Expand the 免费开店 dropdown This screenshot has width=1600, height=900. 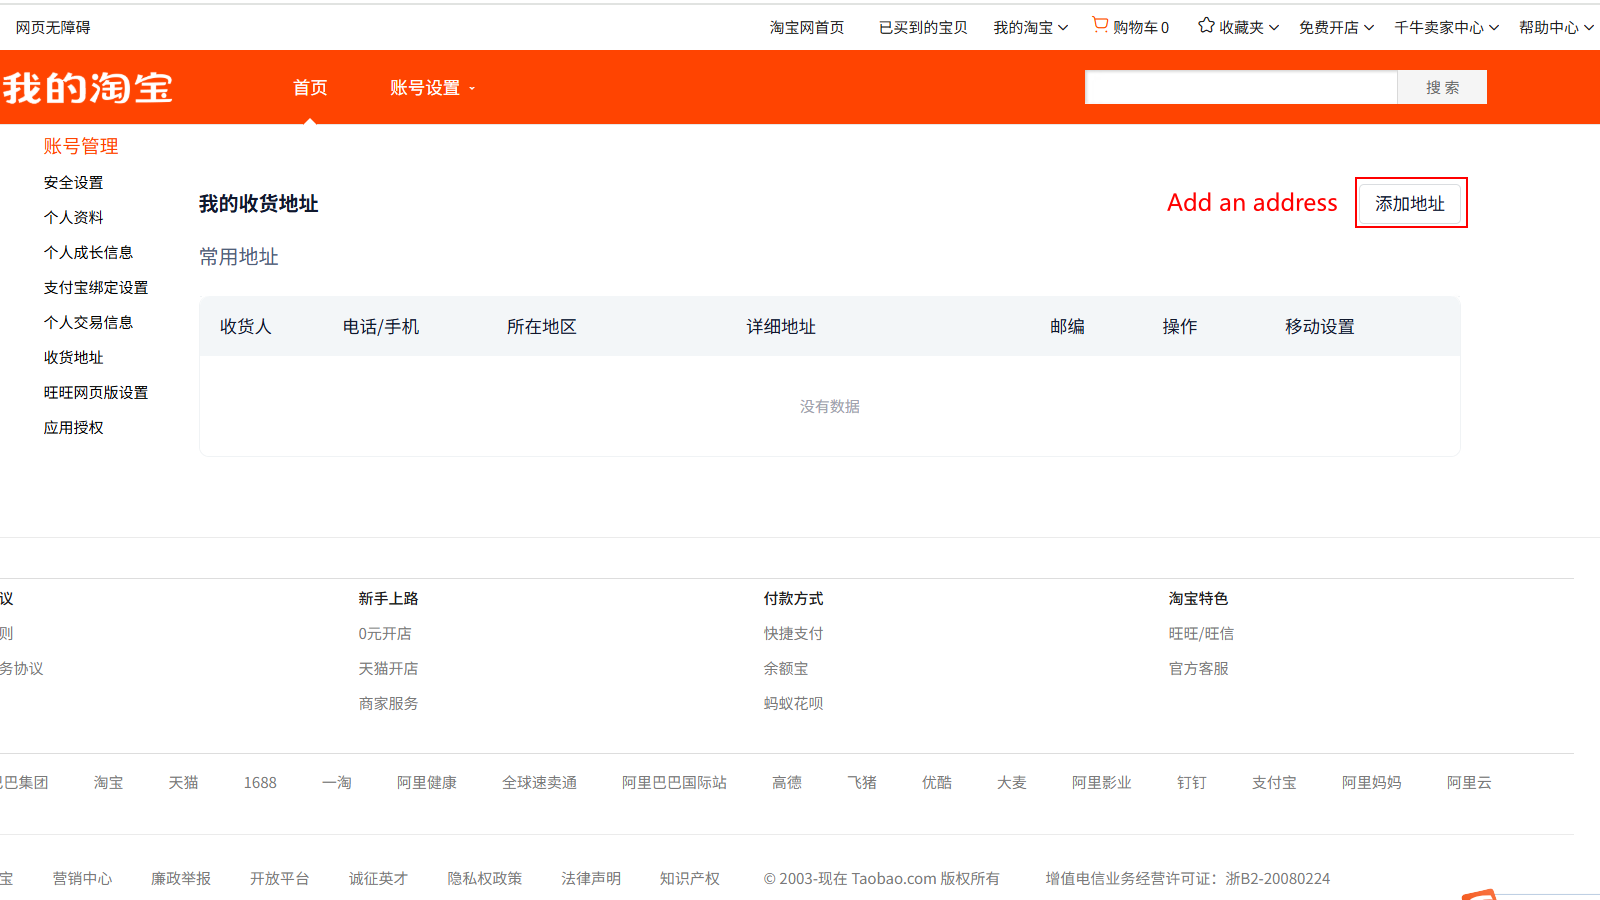1336,28
